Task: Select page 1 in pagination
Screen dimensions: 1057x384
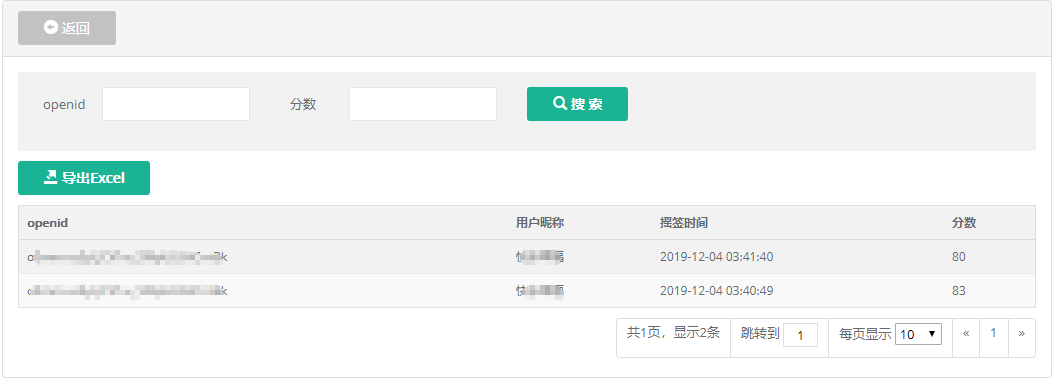Action: [993, 333]
